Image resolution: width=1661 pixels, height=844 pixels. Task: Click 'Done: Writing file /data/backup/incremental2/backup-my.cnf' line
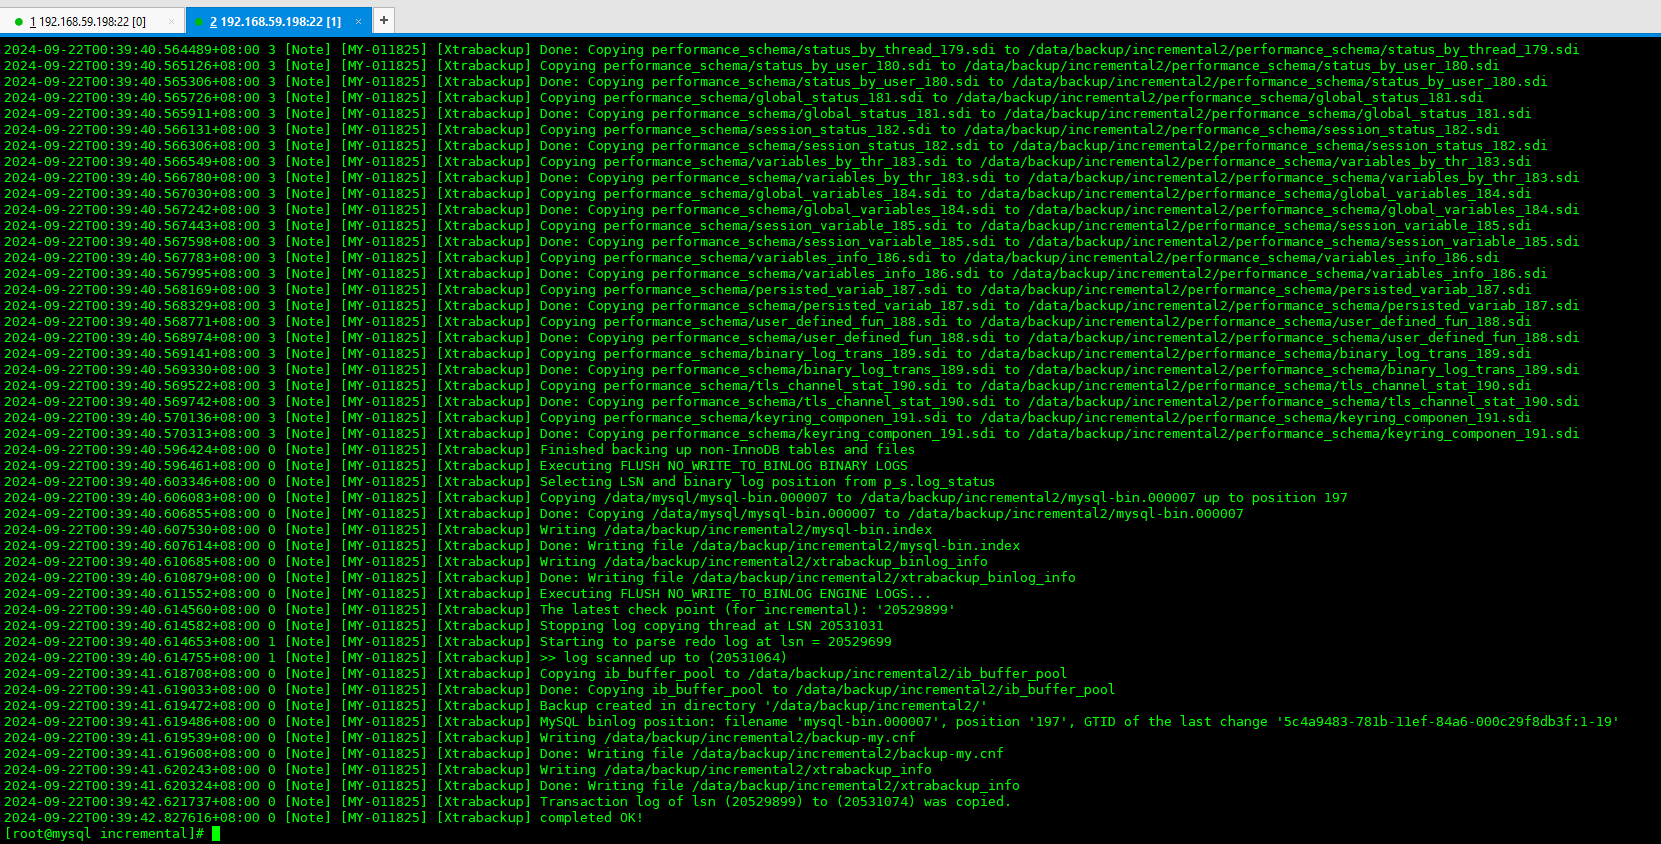tap(504, 754)
